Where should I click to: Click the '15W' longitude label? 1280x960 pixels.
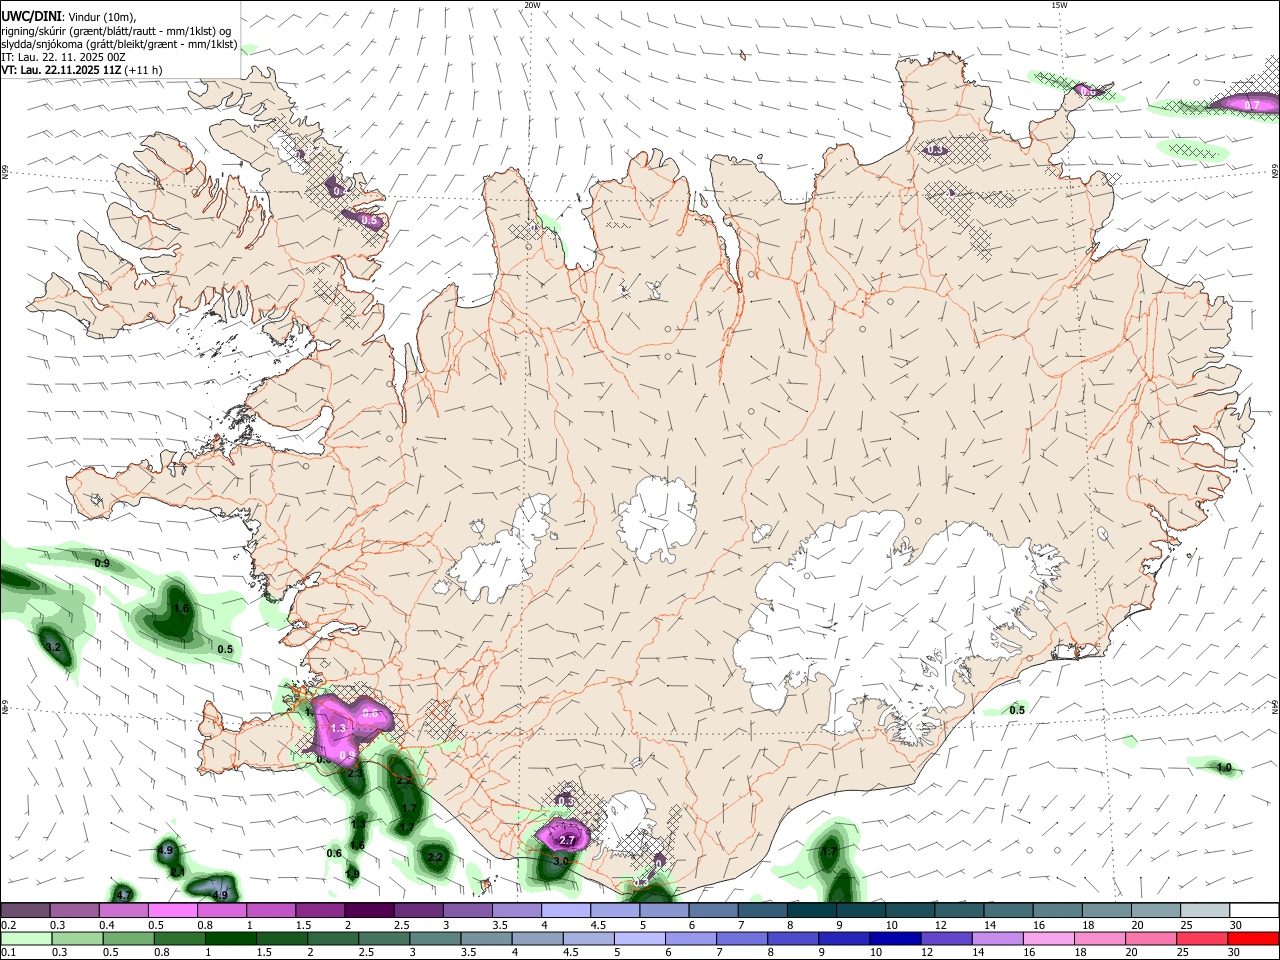[x=1059, y=5]
